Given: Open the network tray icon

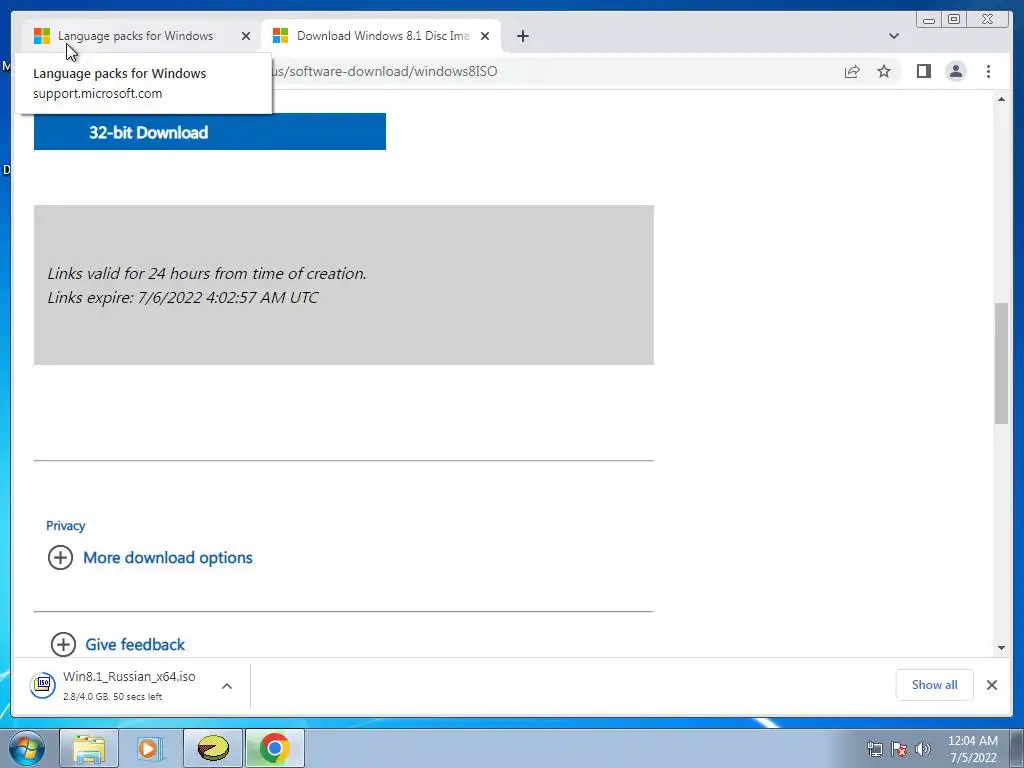Looking at the screenshot, I should coord(874,749).
